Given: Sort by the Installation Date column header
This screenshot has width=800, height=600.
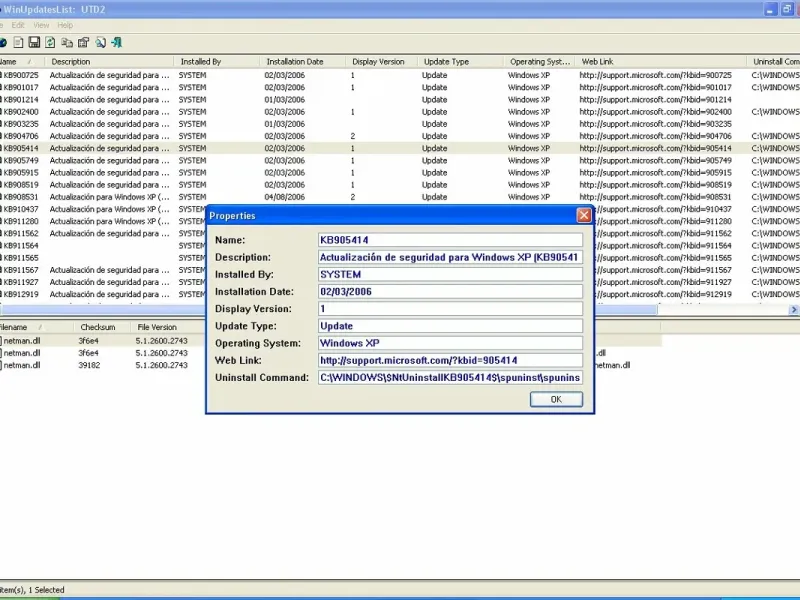Looking at the screenshot, I should (x=303, y=62).
